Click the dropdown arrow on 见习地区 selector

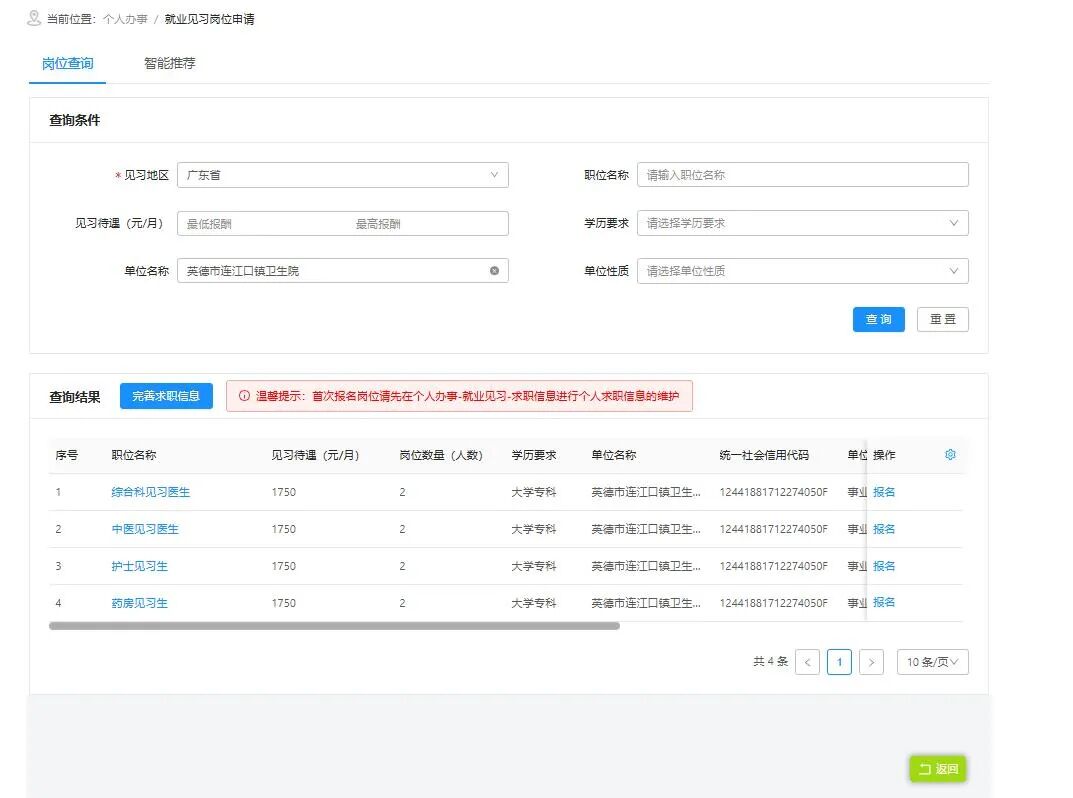click(493, 174)
